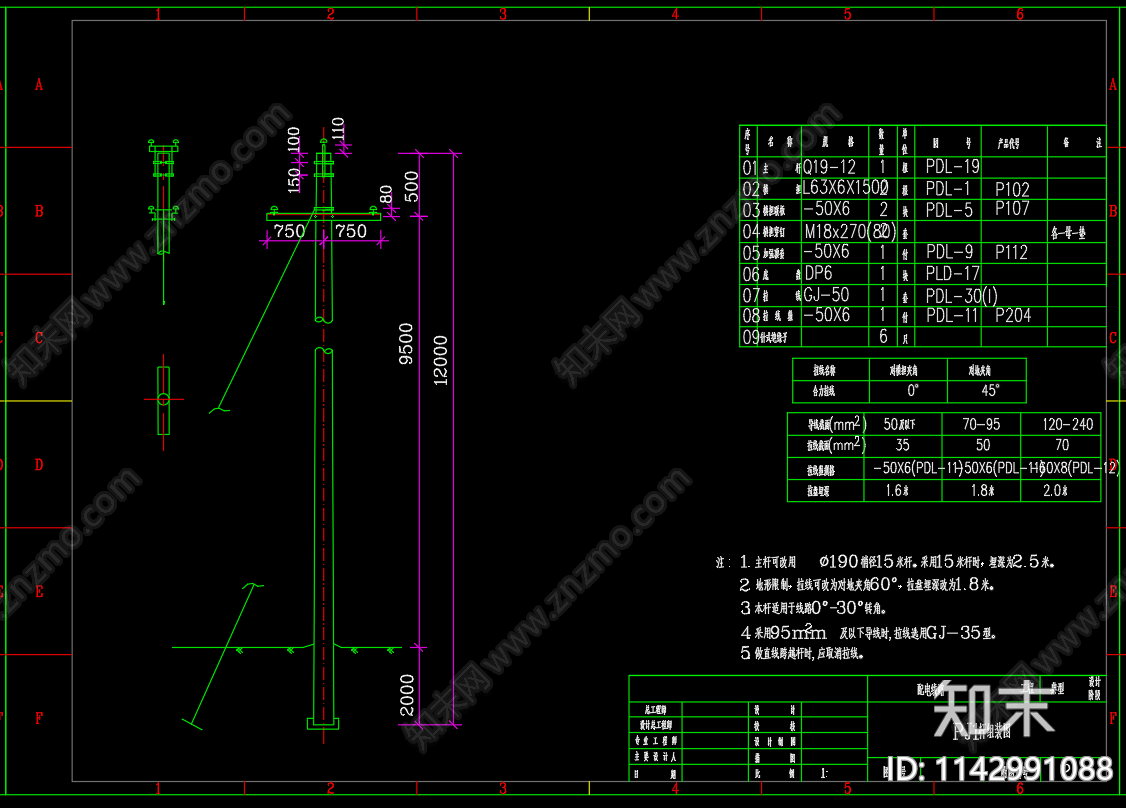Click note 1 mentioning ø190

[x=897, y=562]
